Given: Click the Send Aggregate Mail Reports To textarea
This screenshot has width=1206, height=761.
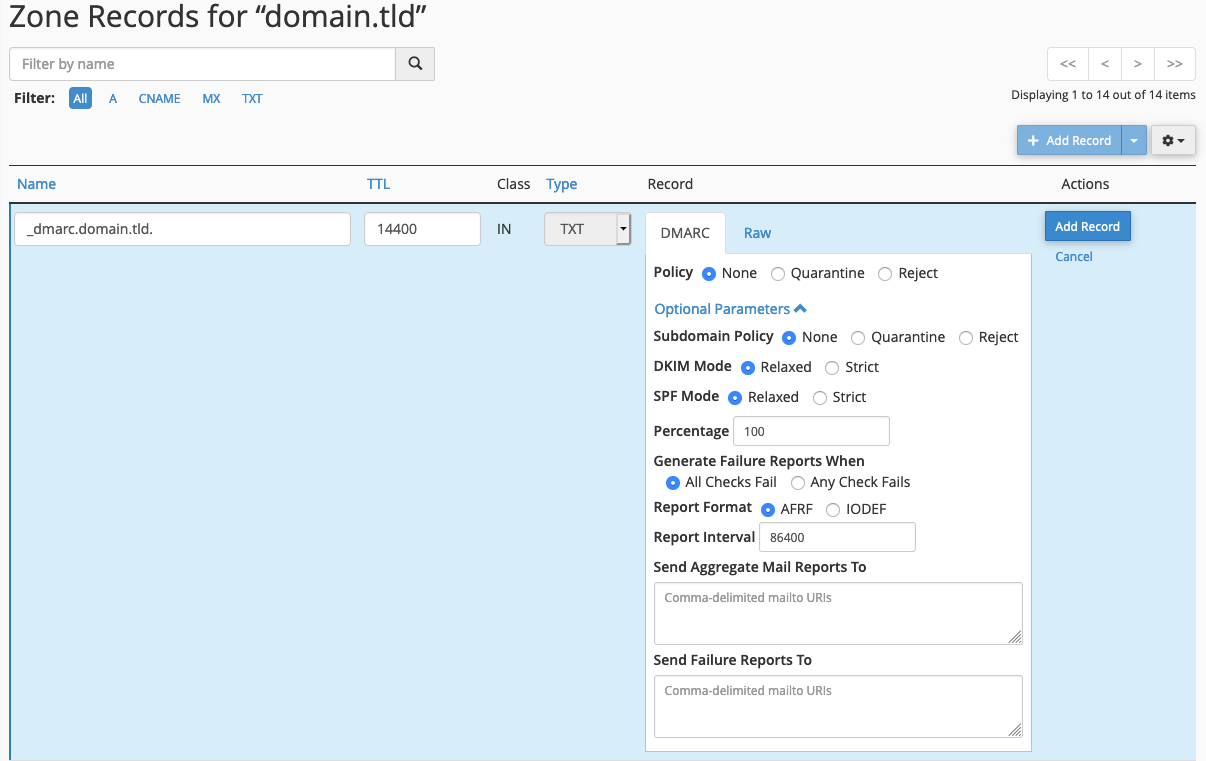Looking at the screenshot, I should [x=837, y=613].
